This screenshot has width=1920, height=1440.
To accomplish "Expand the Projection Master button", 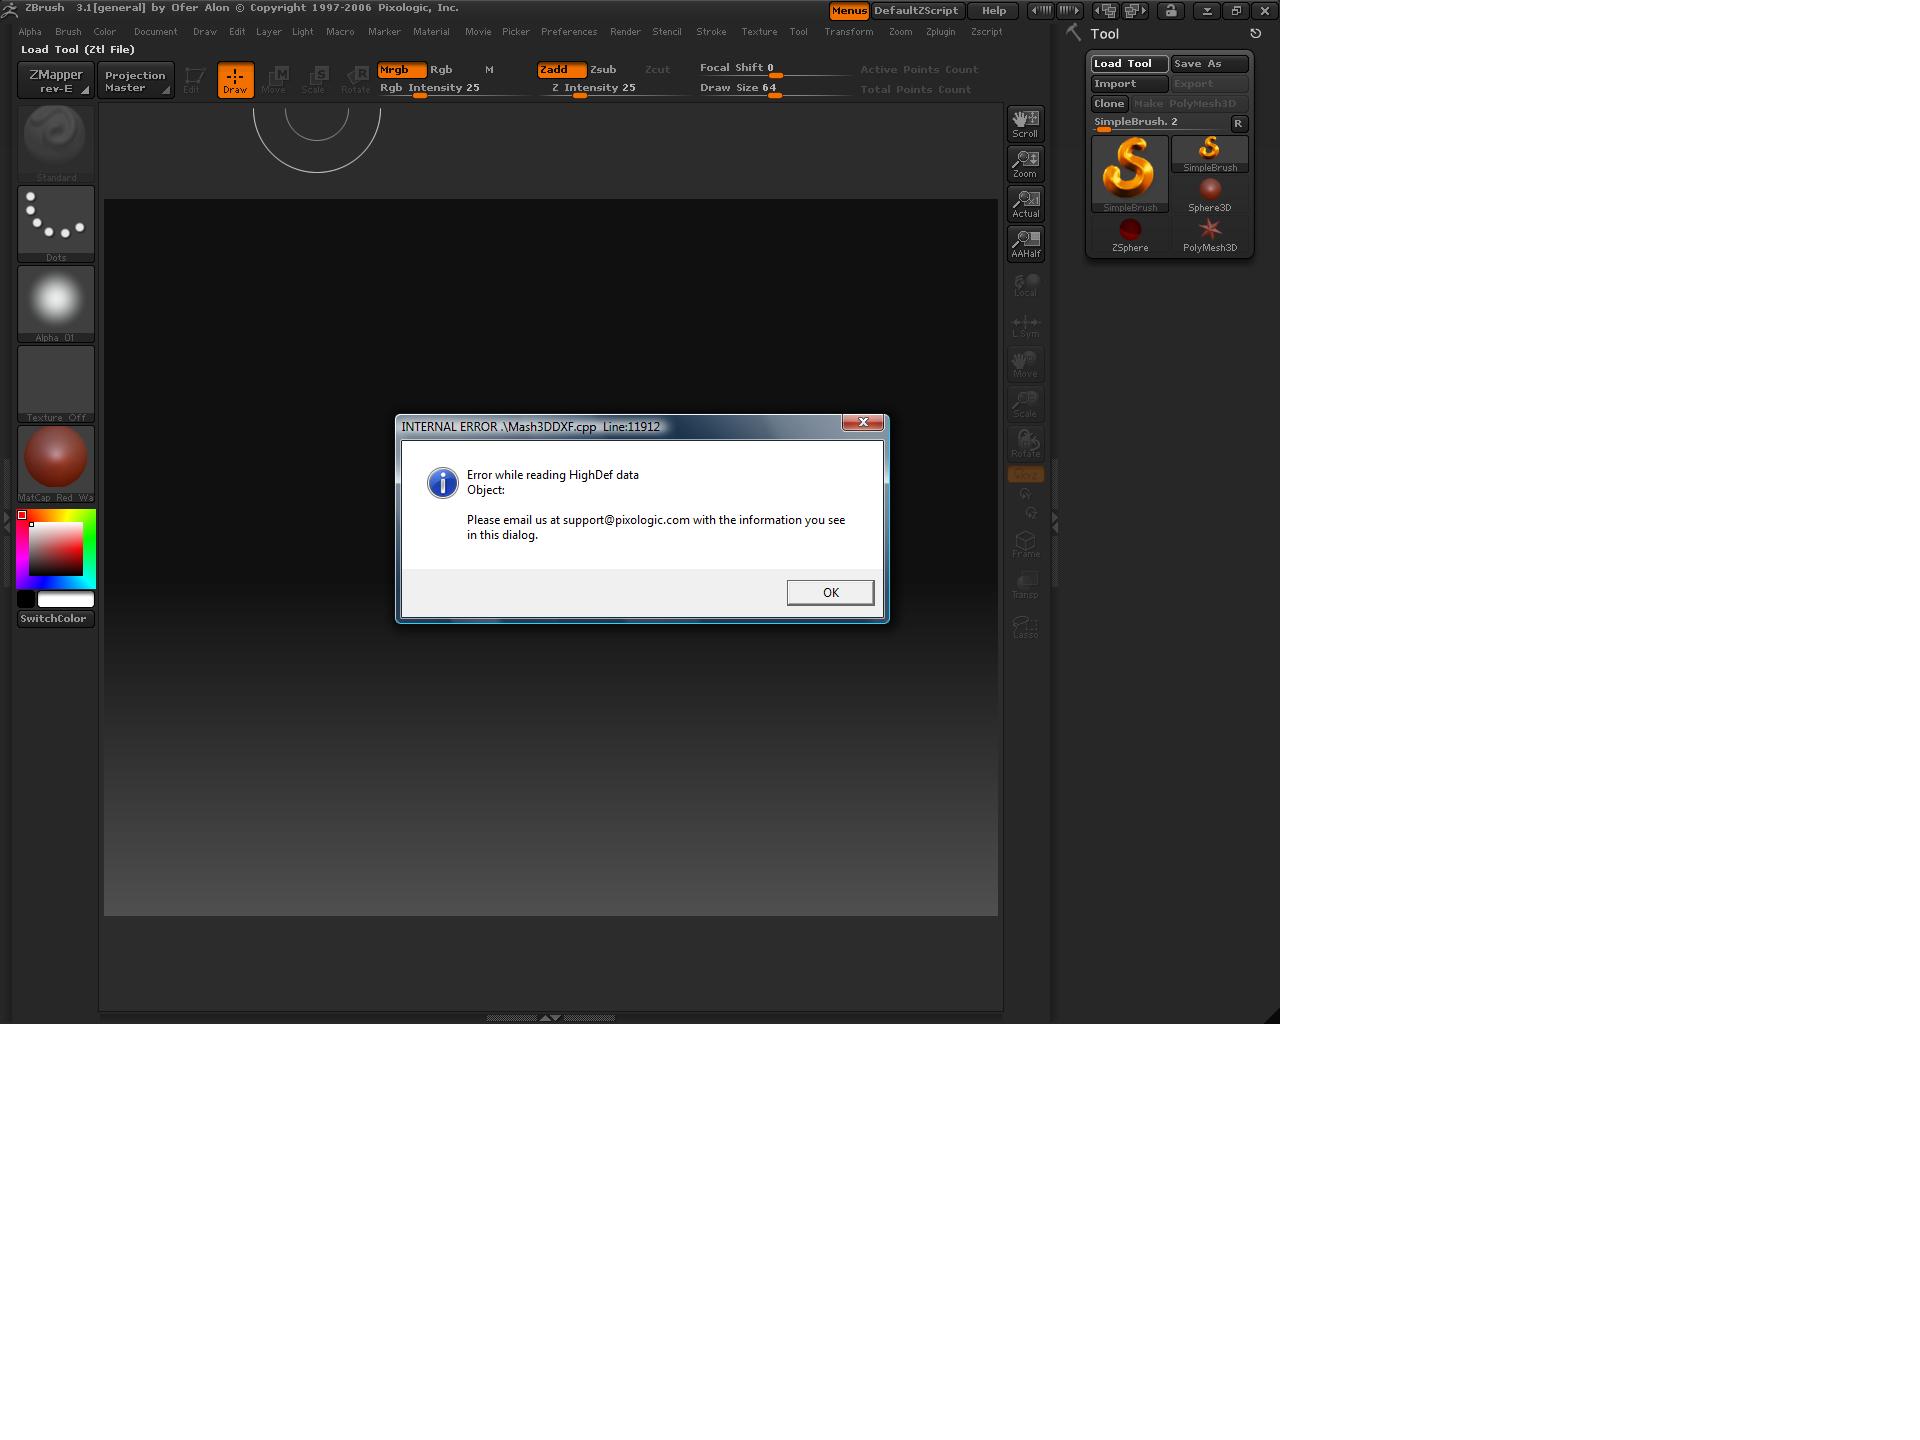I will point(135,80).
